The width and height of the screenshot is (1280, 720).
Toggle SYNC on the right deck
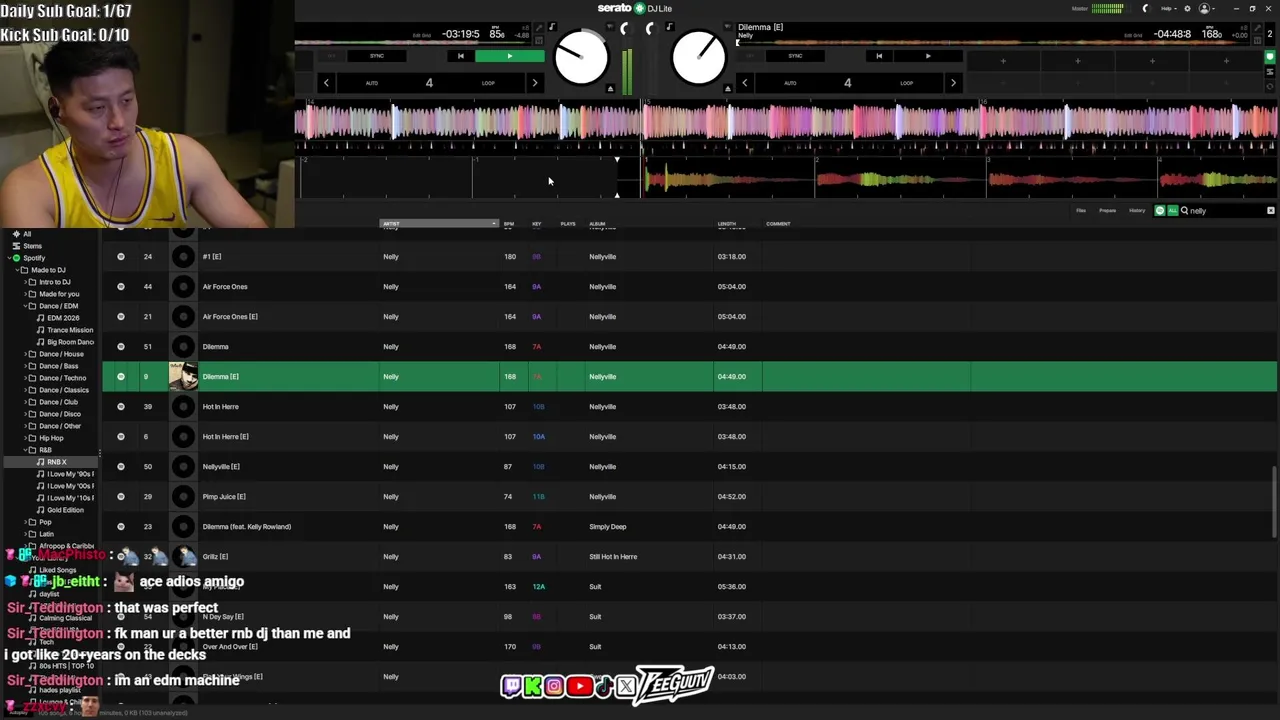tap(795, 56)
